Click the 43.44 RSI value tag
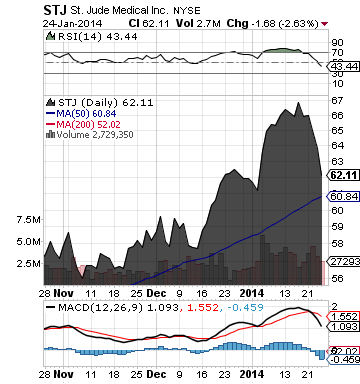The height and width of the screenshot is (384, 360). click(x=344, y=66)
